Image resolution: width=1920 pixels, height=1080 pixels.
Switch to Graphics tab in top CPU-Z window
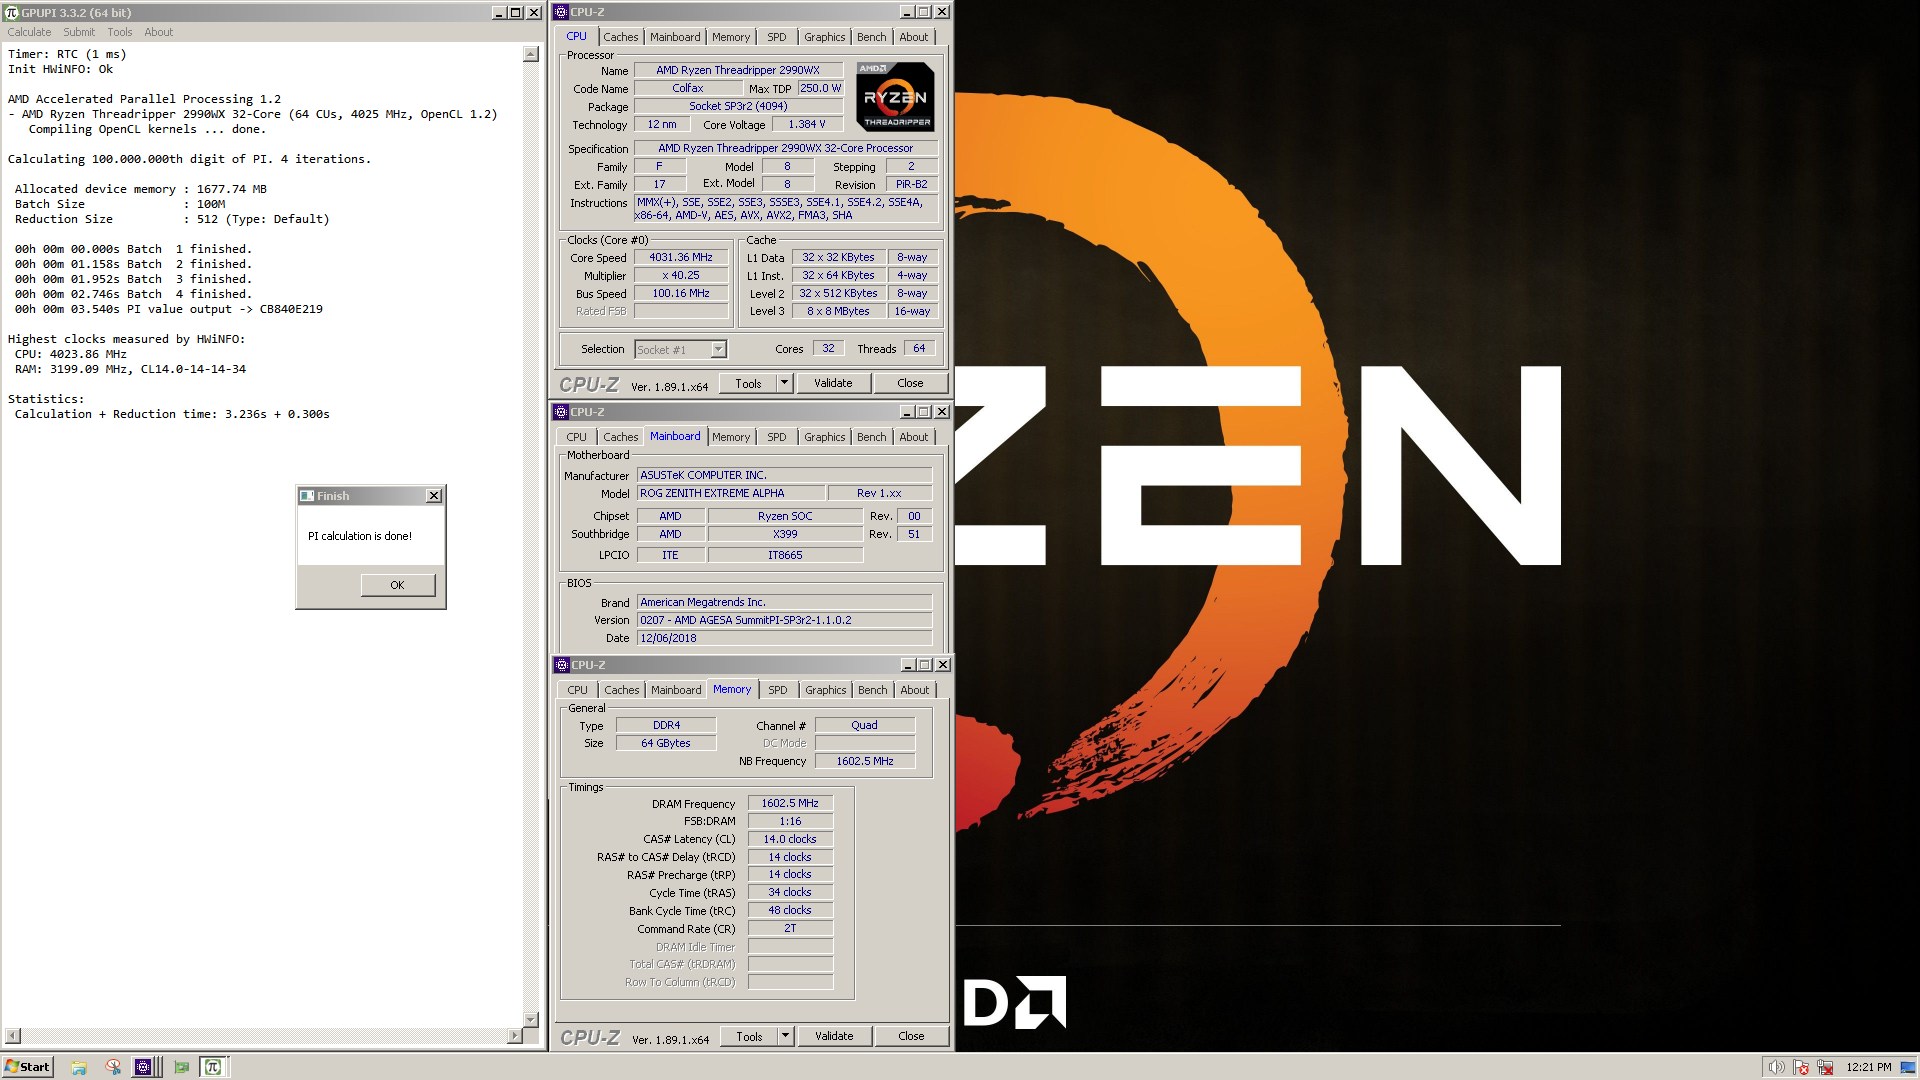click(x=825, y=37)
